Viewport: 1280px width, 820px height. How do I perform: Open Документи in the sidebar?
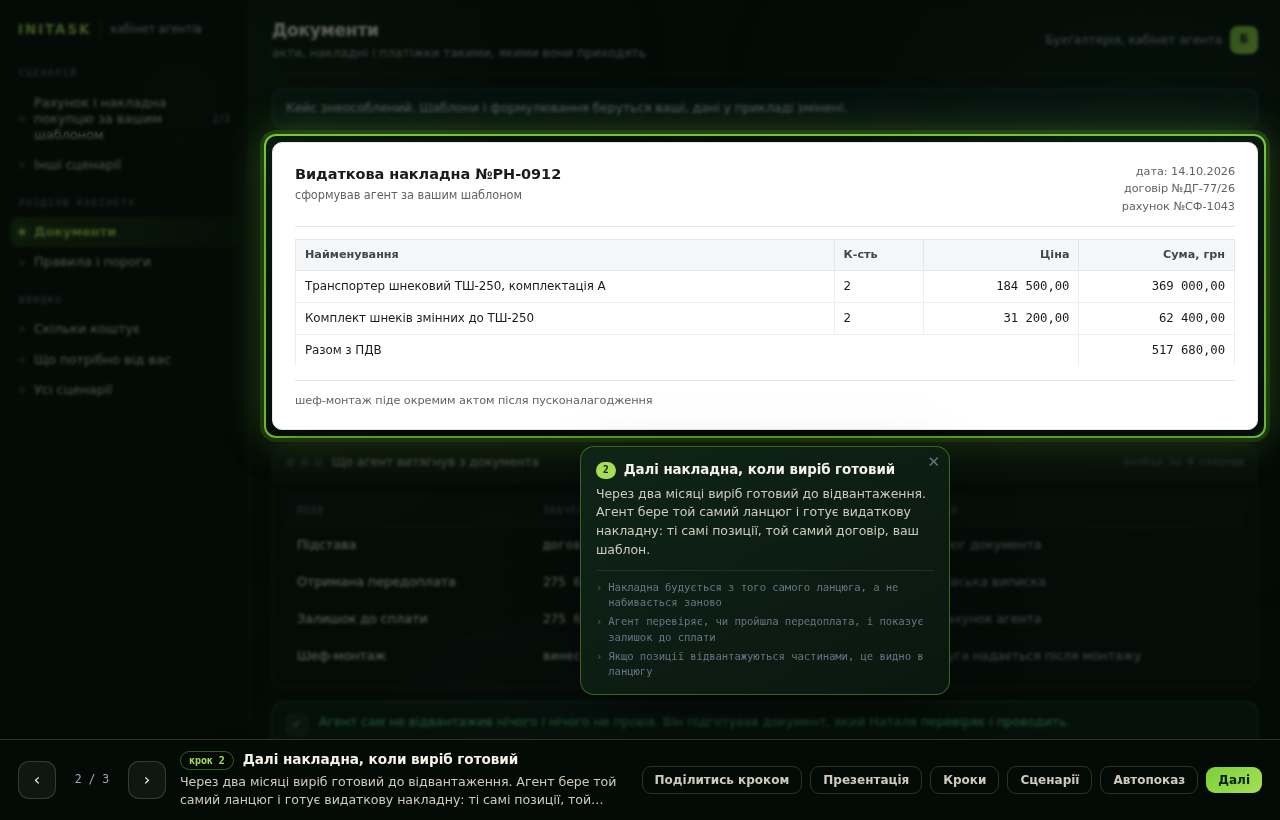tap(125, 232)
